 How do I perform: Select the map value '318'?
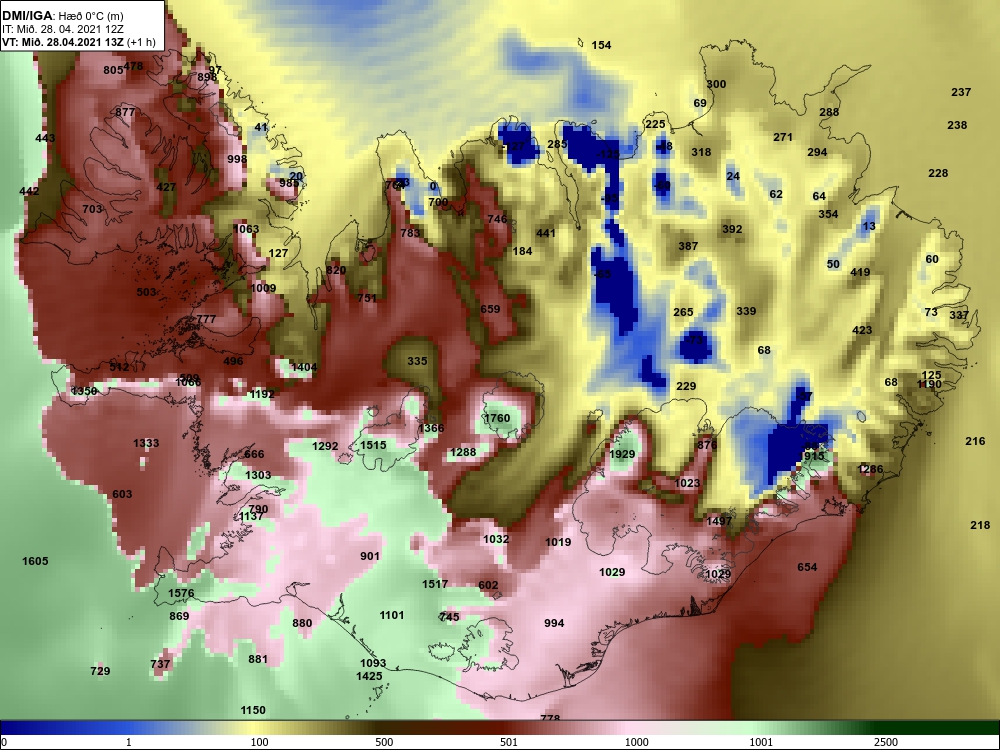(x=701, y=152)
